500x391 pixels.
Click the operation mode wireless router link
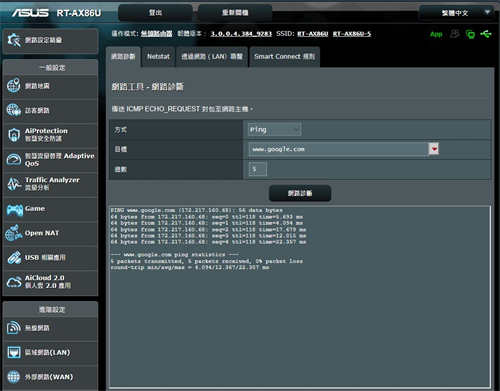(x=156, y=34)
